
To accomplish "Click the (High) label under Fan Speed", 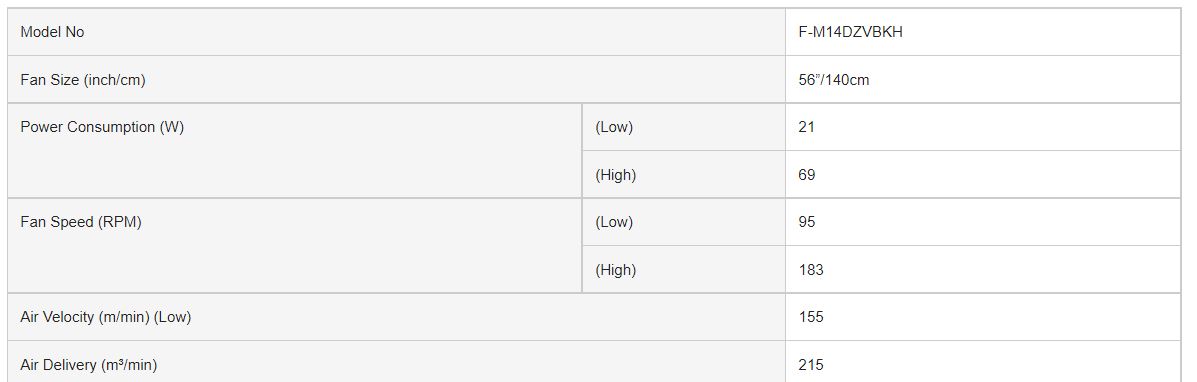I will [x=615, y=270].
